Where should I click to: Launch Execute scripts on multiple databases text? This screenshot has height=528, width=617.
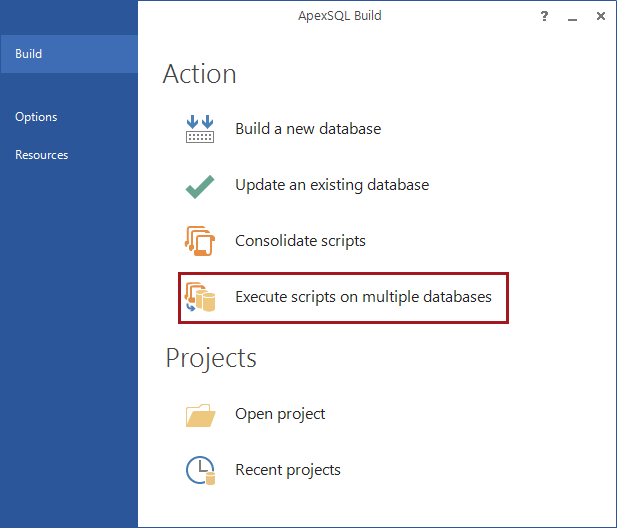363,297
